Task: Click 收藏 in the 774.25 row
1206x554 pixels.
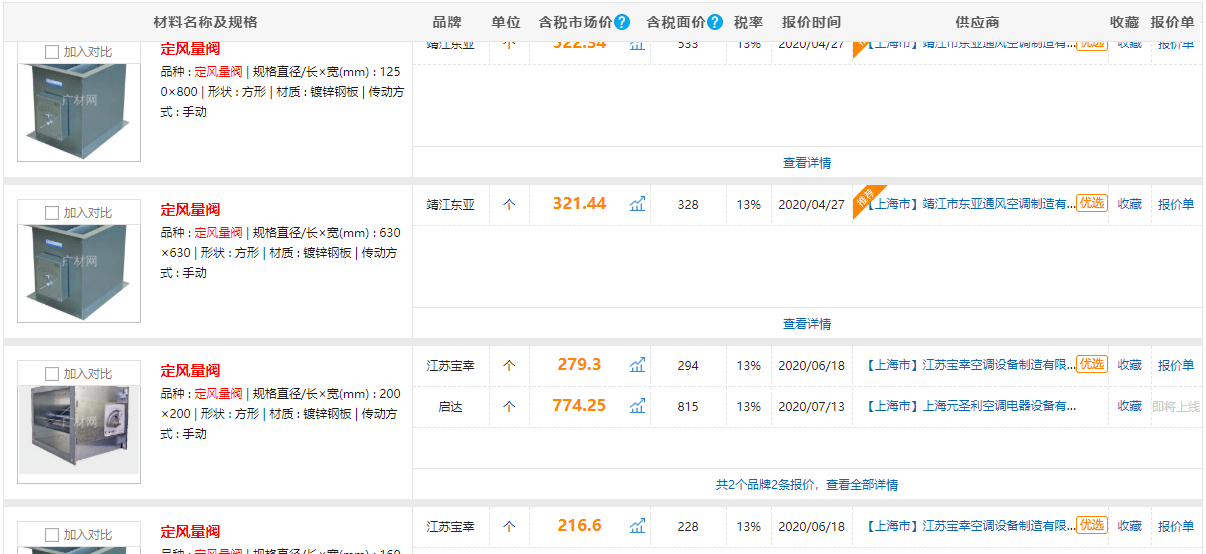Action: click(1129, 406)
